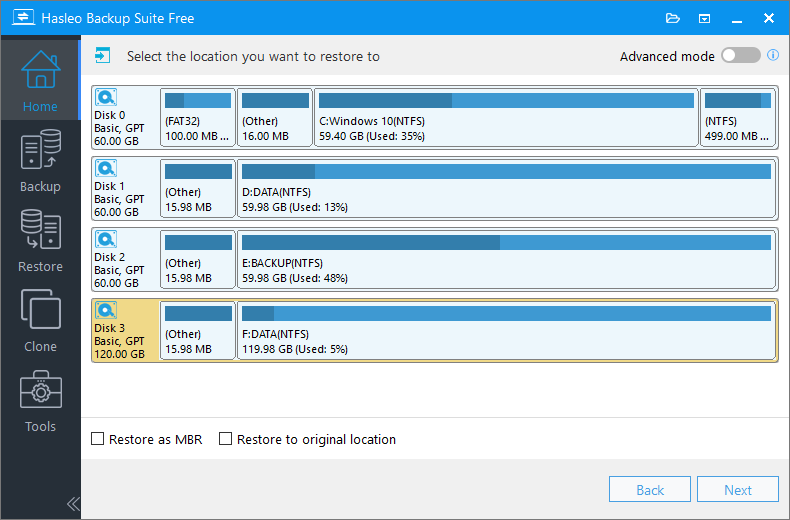
Task: Select the C:Windows 10 NTFS partition
Action: point(506,117)
